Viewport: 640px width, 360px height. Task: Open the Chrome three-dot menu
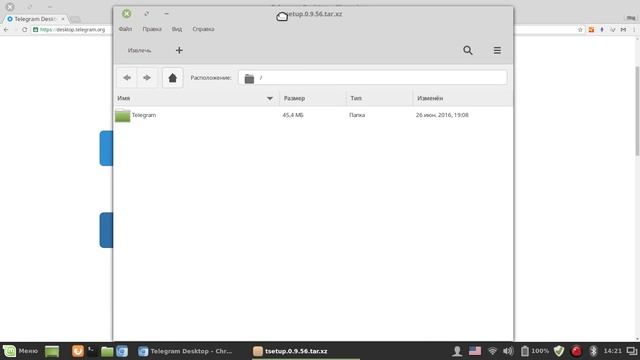[x=634, y=29]
